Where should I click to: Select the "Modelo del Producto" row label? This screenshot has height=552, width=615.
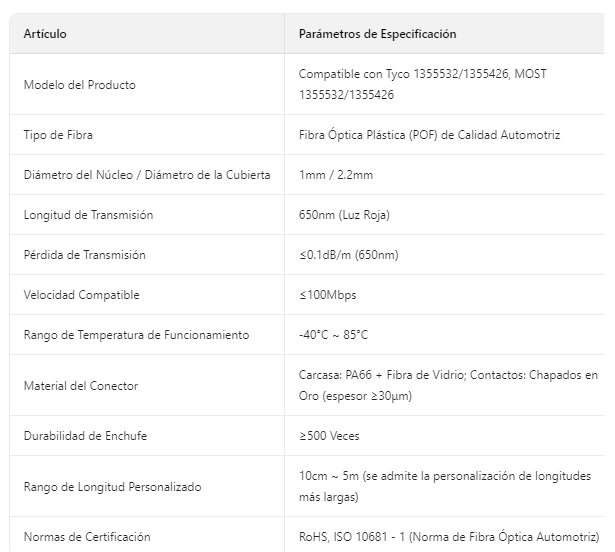80,85
